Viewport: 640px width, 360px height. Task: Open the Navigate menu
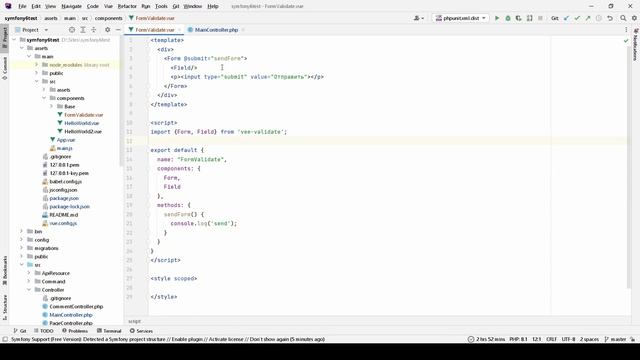point(71,6)
